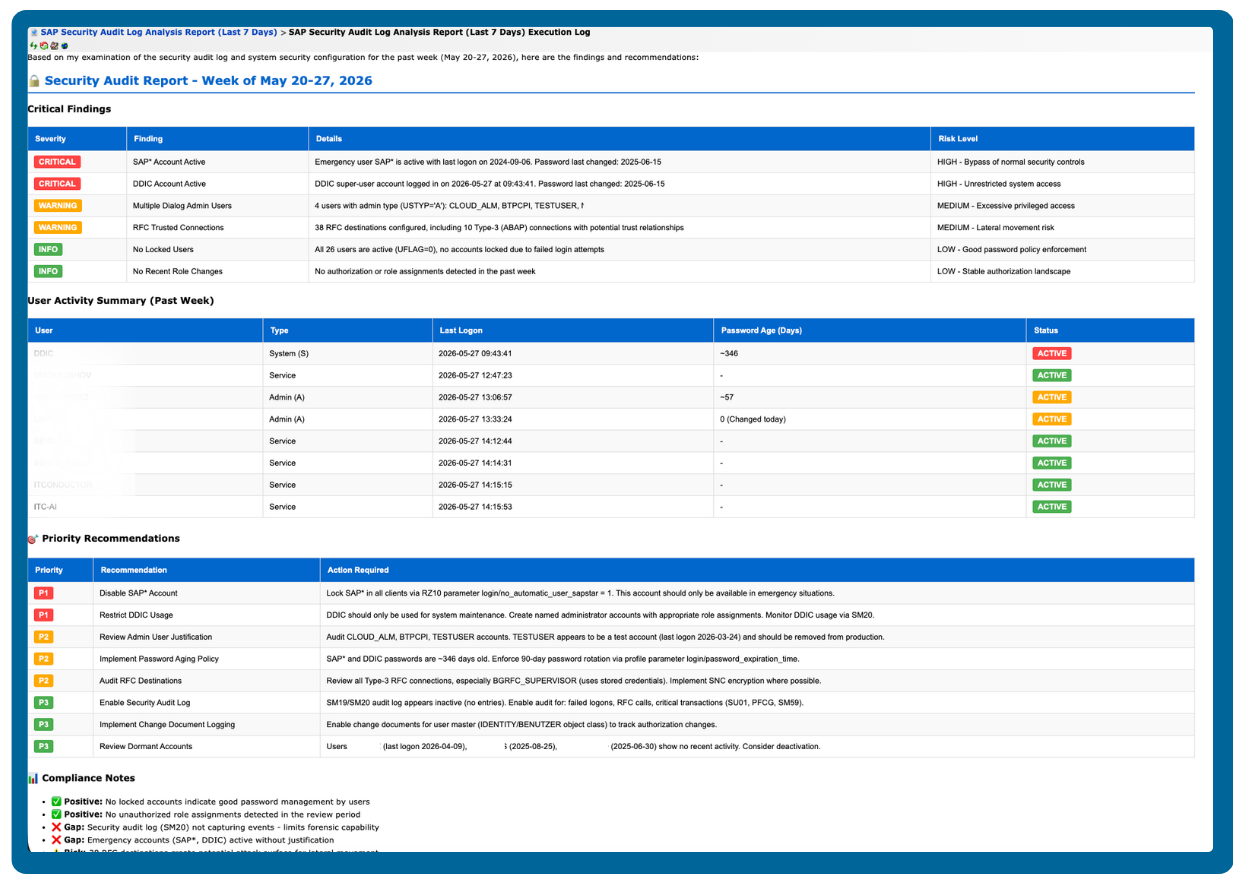This screenshot has height=884, width=1249.
Task: Open the SAP Security Audit Log Analysis Report breadcrumb link
Action: point(159,32)
